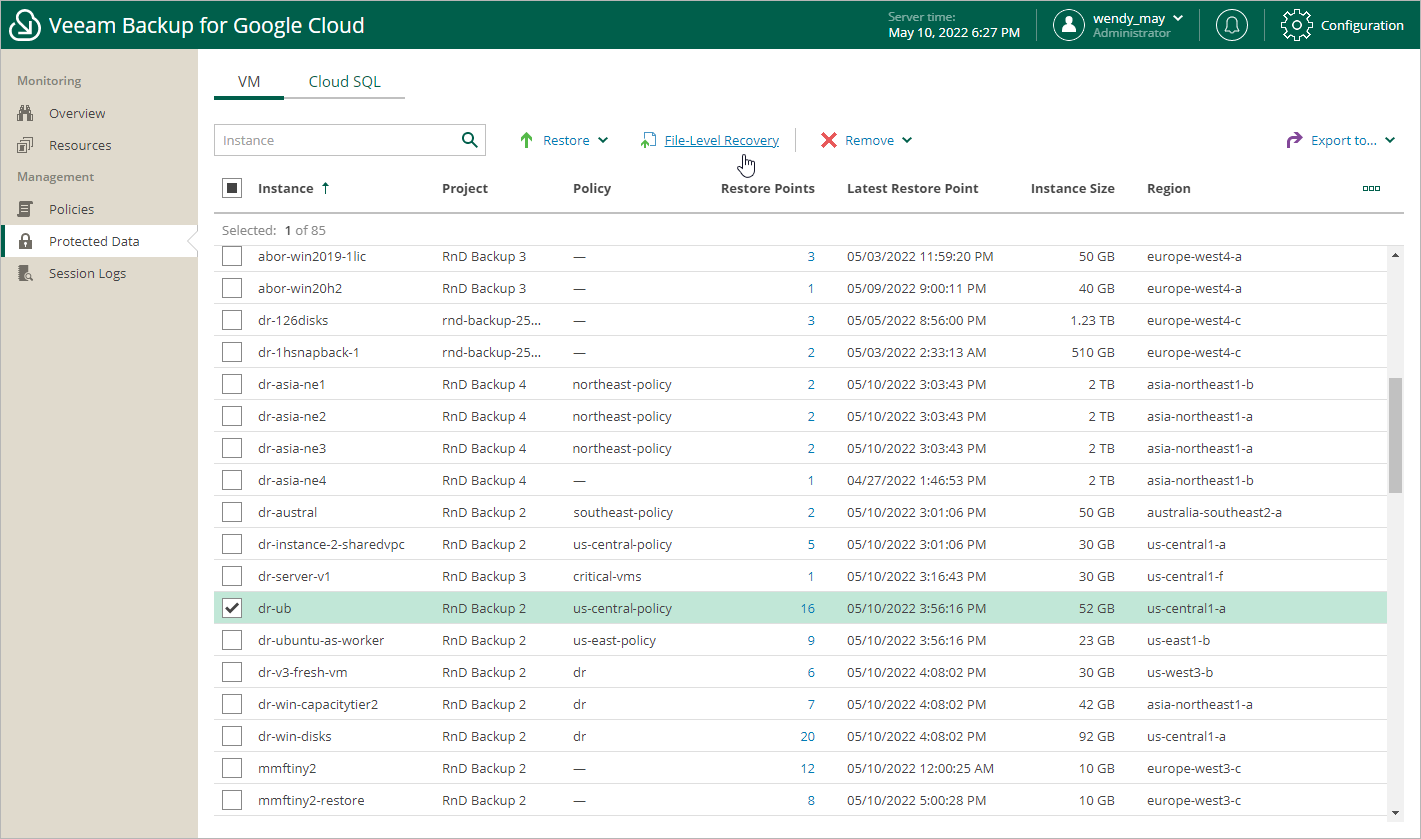Open the notifications bell icon
The height and width of the screenshot is (839, 1421).
tap(1231, 25)
